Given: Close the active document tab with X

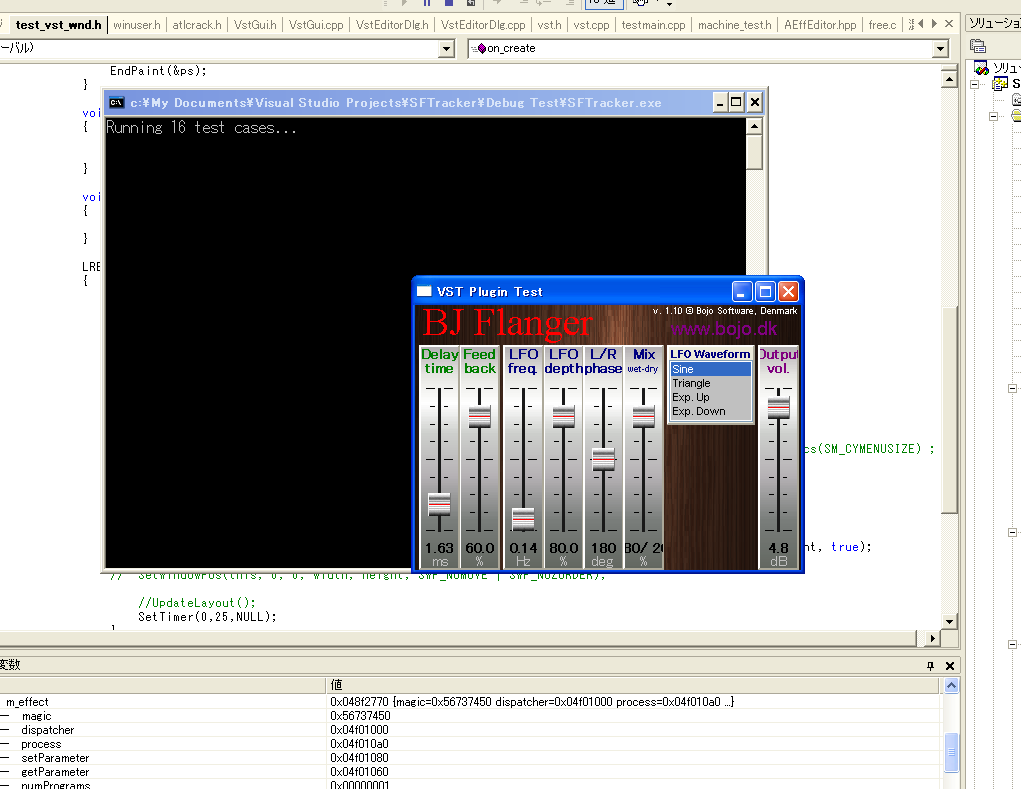Looking at the screenshot, I should click(x=951, y=24).
